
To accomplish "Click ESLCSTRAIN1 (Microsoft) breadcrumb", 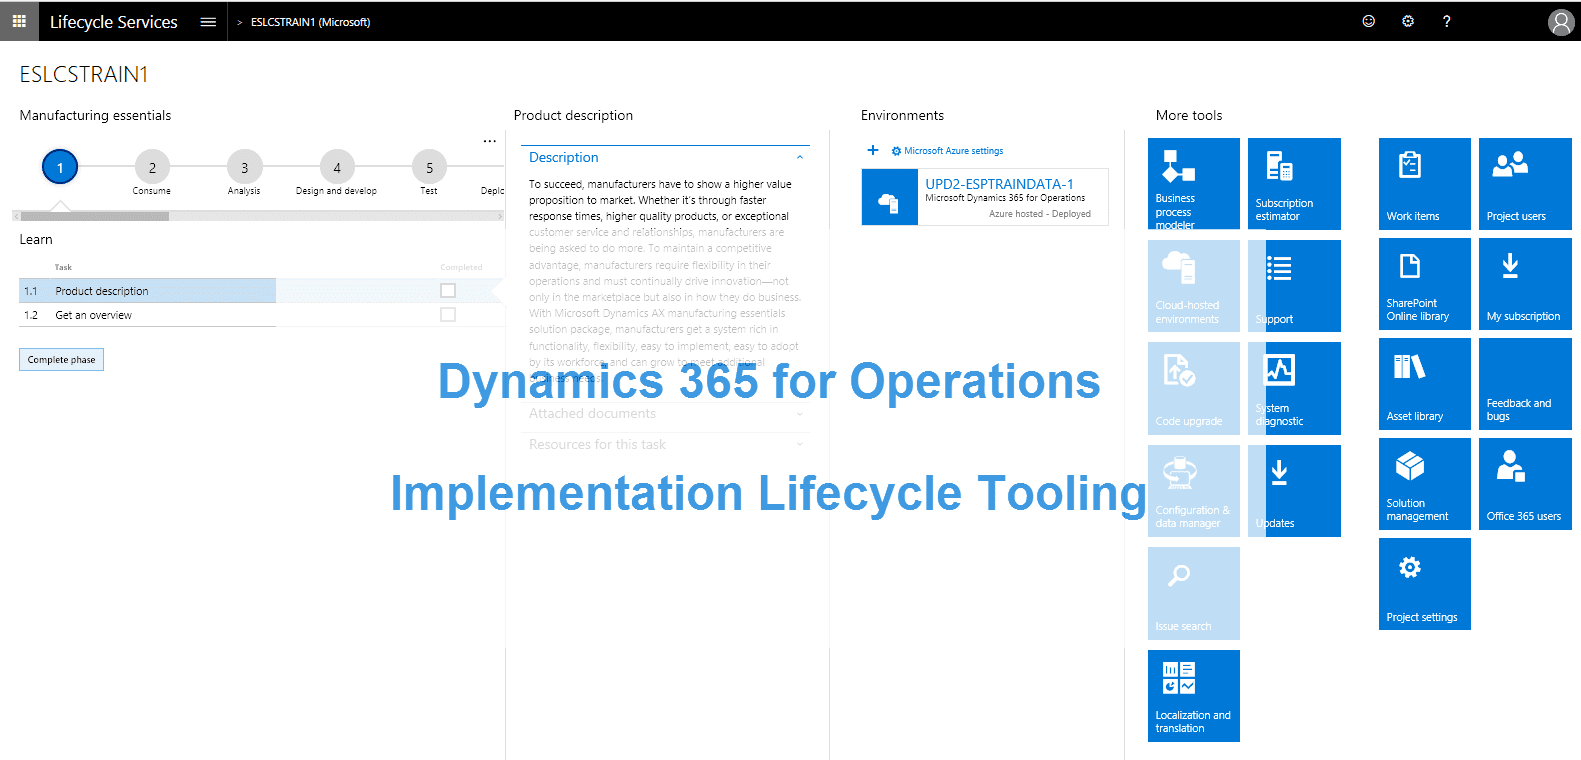I will click(311, 22).
